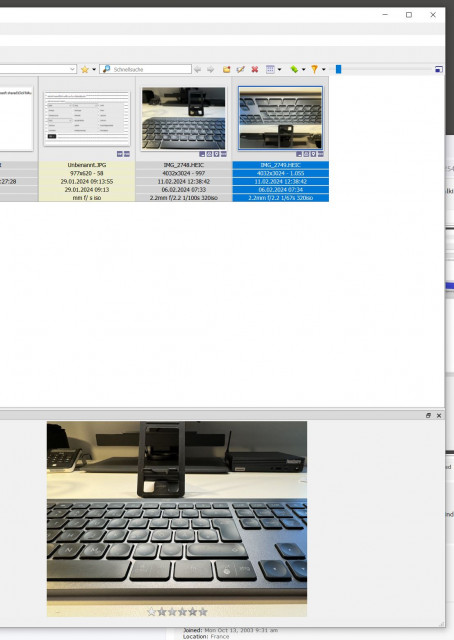Click the yellow favorites star icon
The height and width of the screenshot is (640, 454).
pyautogui.click(x=85, y=69)
